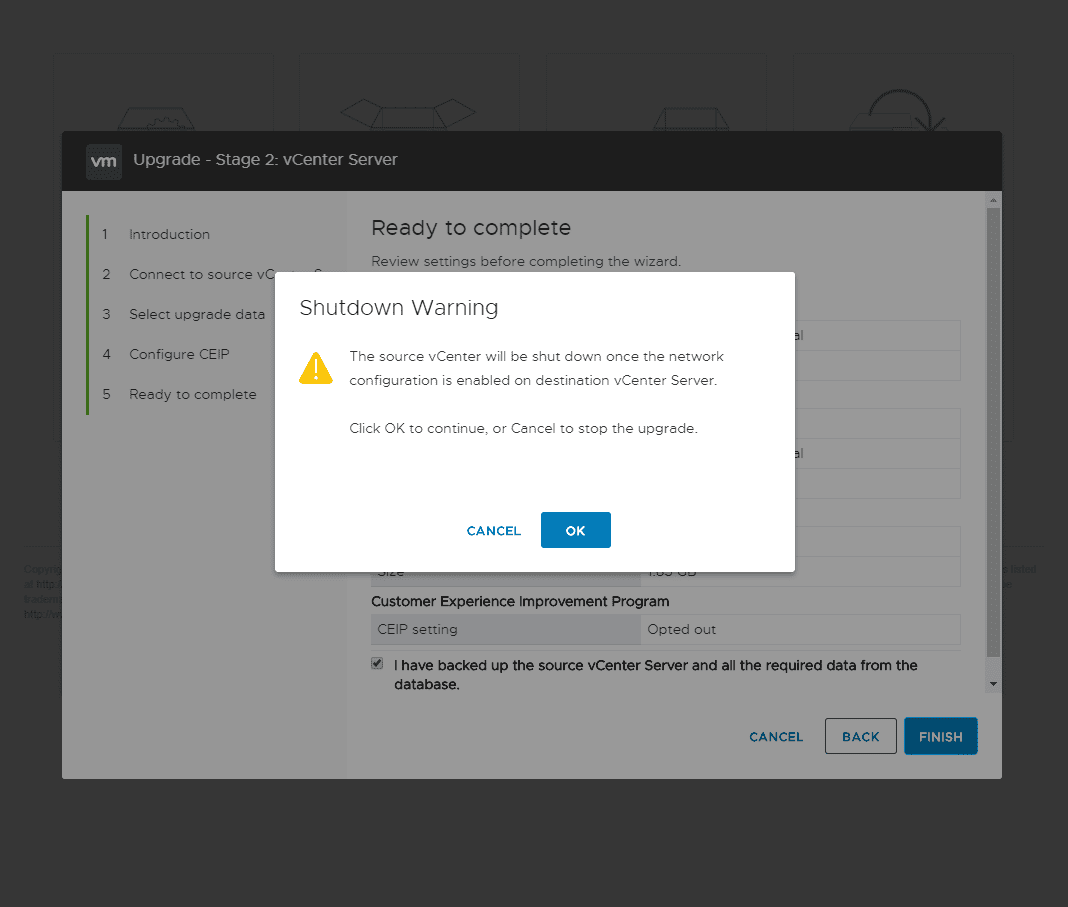This screenshot has height=907, width=1068.
Task: Click the FINISH button in the wizard
Action: click(x=941, y=736)
